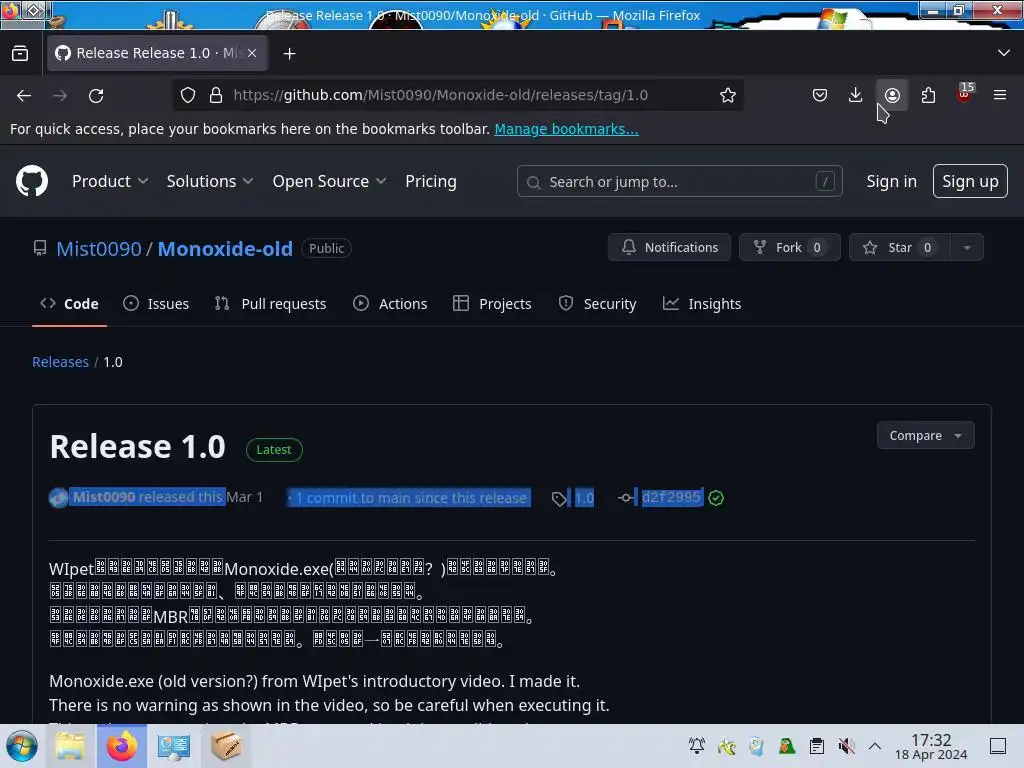Open the 1.0 tag link
The width and height of the screenshot is (1024, 768).
point(584,498)
